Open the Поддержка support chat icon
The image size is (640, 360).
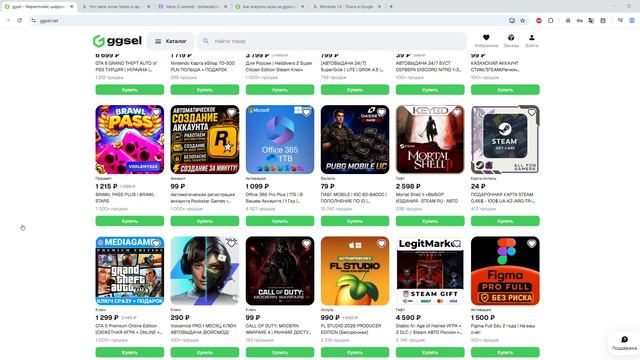click(624, 340)
